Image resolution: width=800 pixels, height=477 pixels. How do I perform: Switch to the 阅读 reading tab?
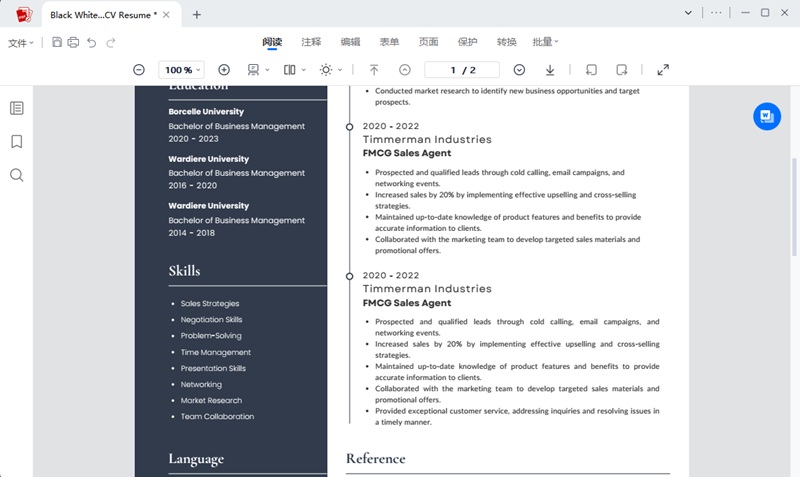pyautogui.click(x=272, y=42)
